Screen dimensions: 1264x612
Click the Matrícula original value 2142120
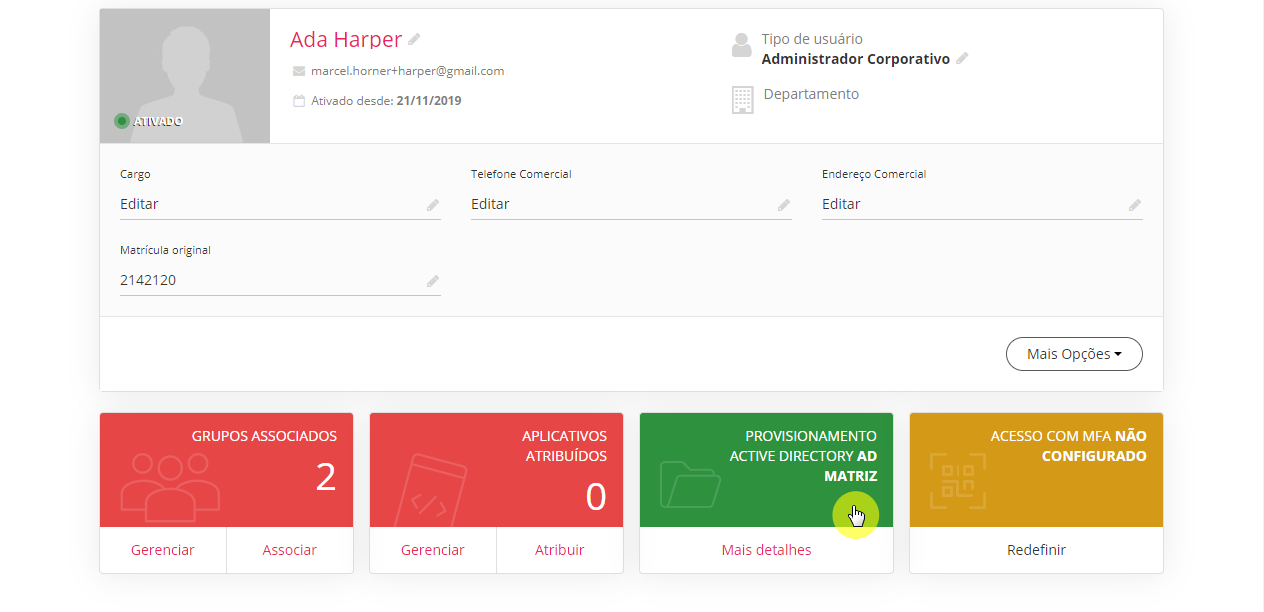point(148,280)
